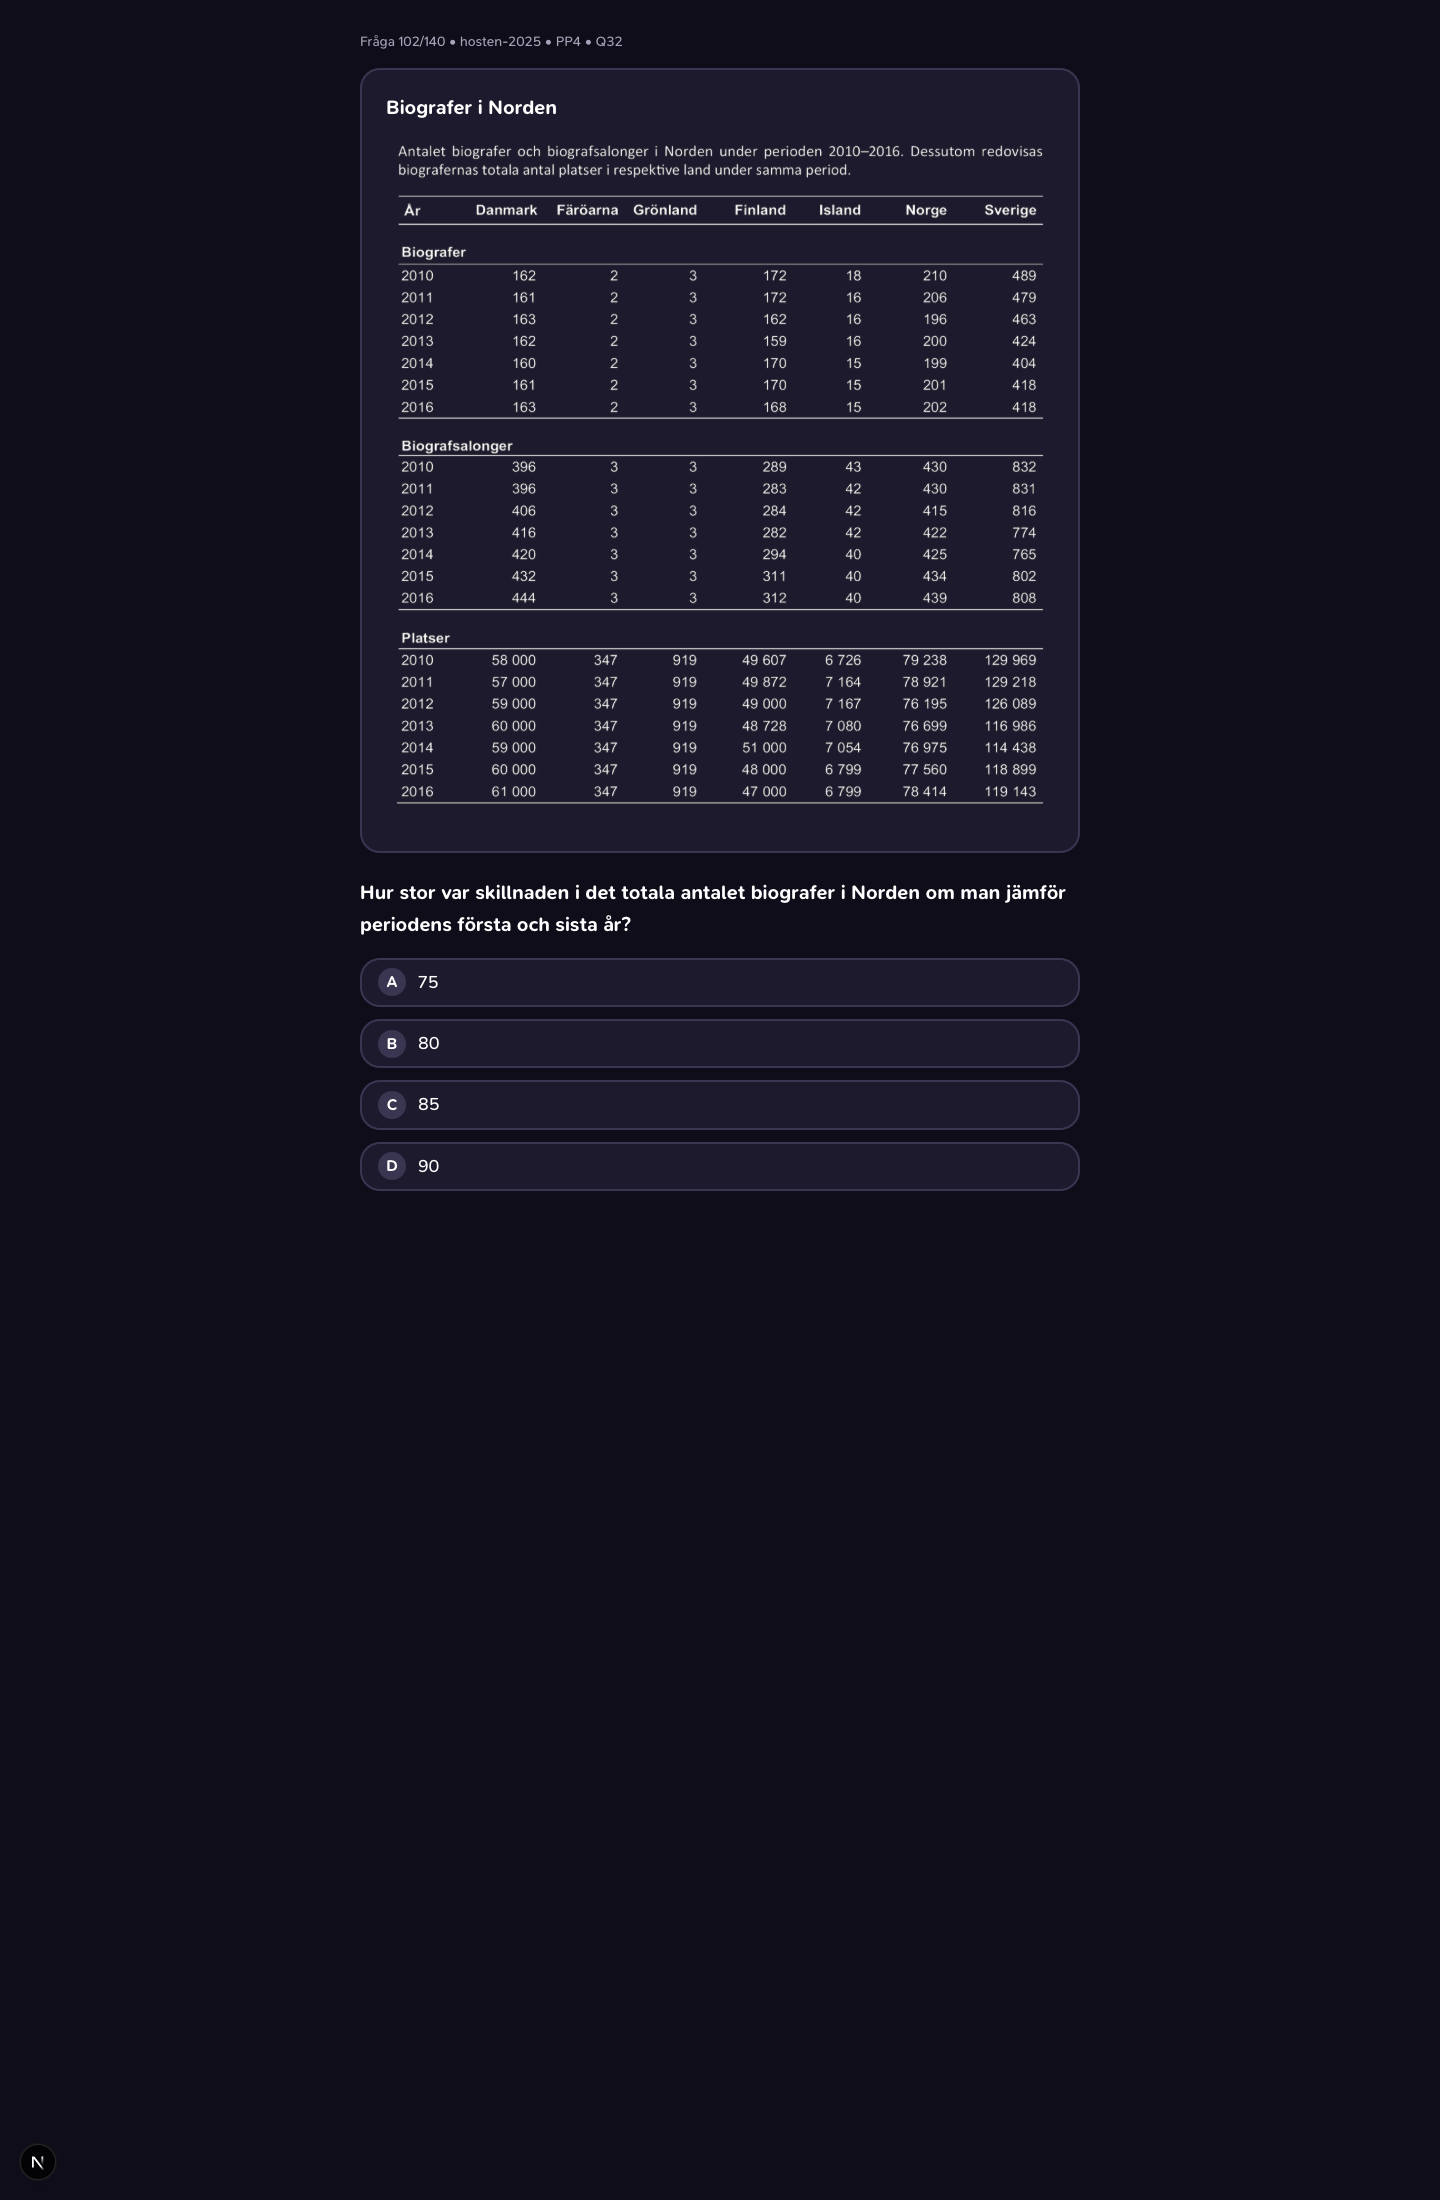The image size is (1440, 2200).
Task: Select answer option B with value 80
Action: (719, 1043)
